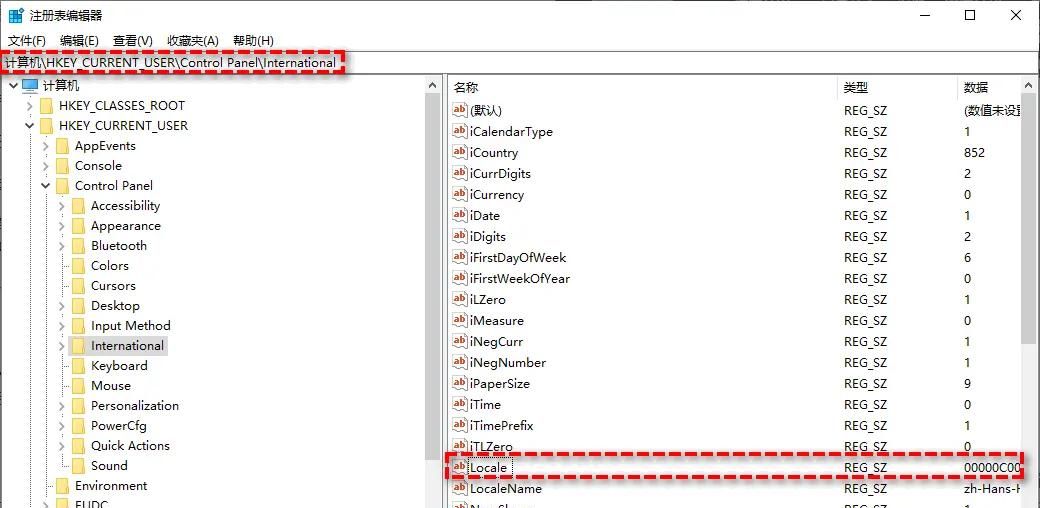The height and width of the screenshot is (508, 1040).
Task: Click the iFirstDayOfWeek value icon
Action: tap(460, 257)
